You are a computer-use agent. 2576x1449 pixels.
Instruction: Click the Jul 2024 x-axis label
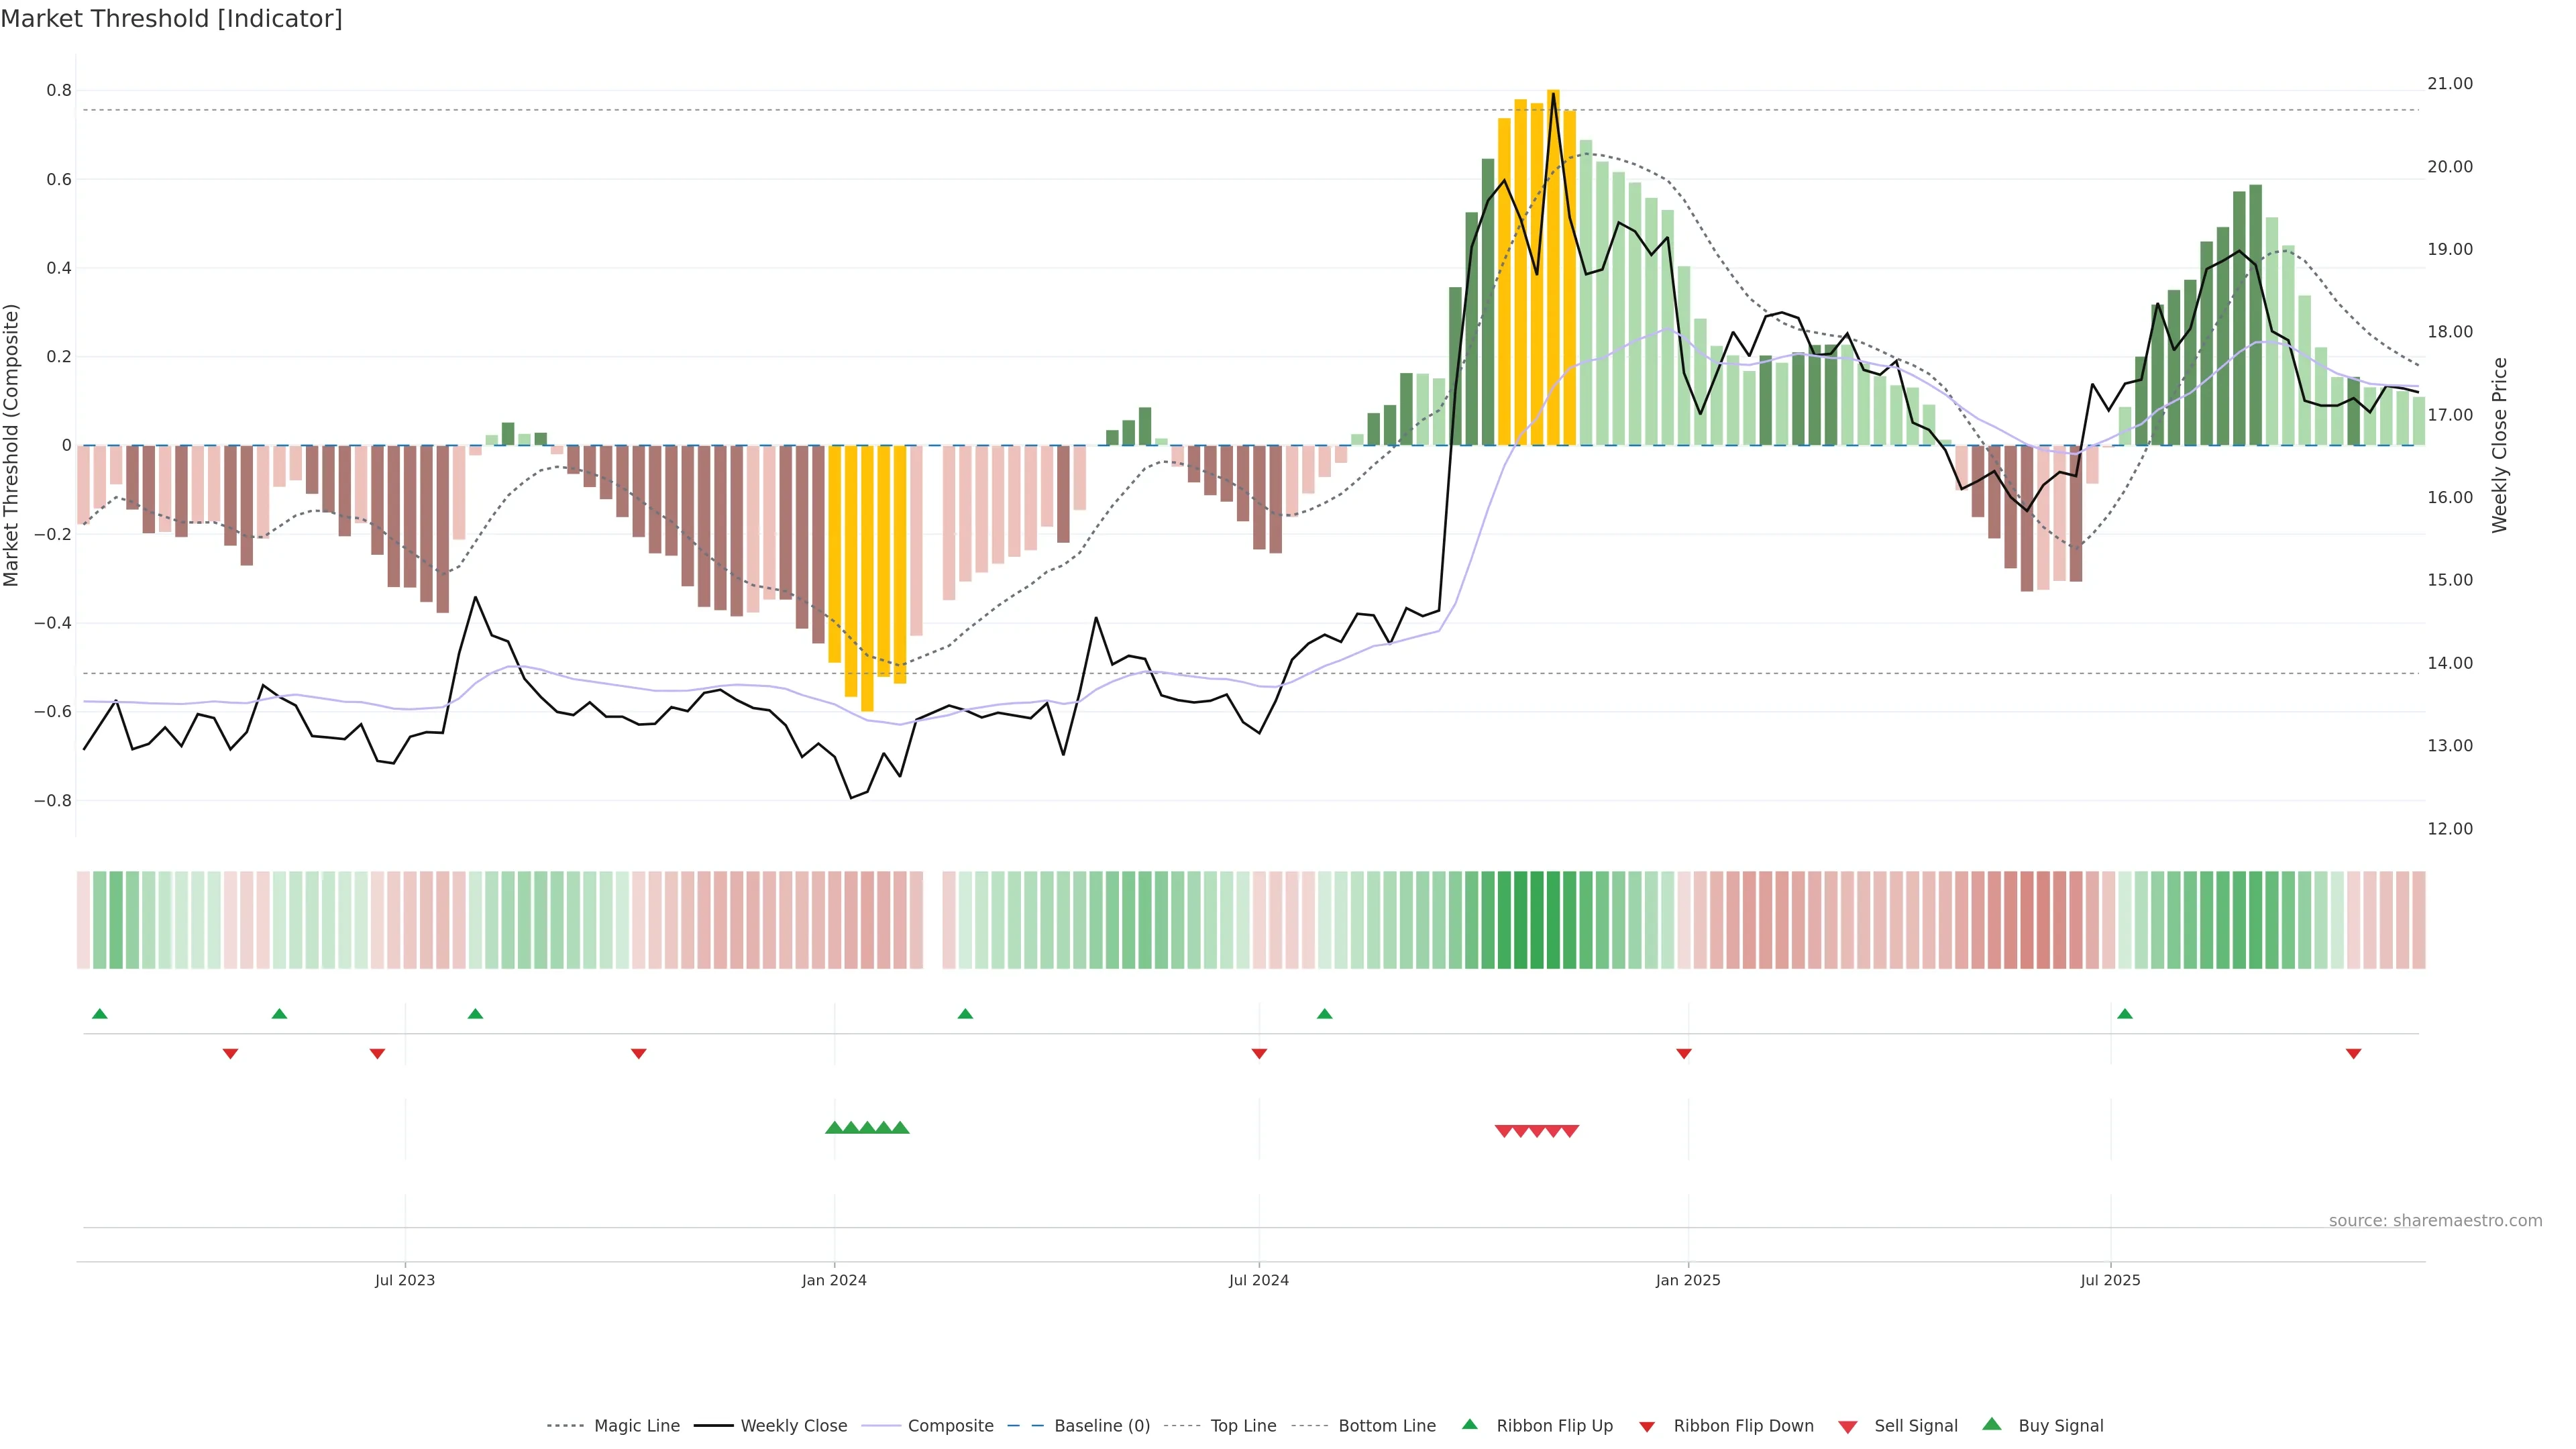point(1258,1280)
